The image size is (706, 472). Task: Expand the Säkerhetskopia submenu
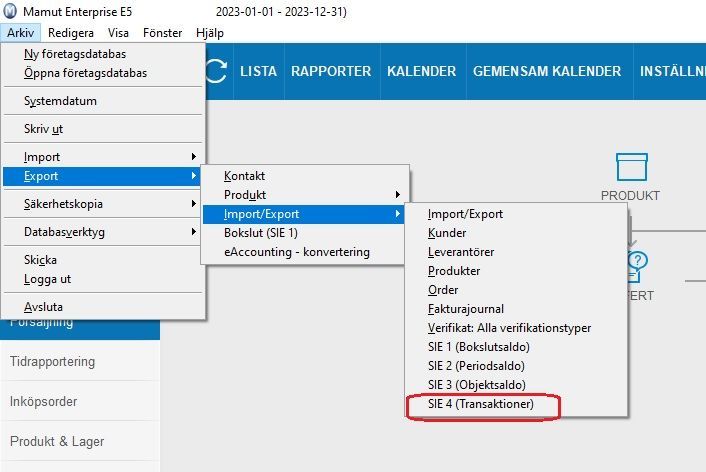103,204
